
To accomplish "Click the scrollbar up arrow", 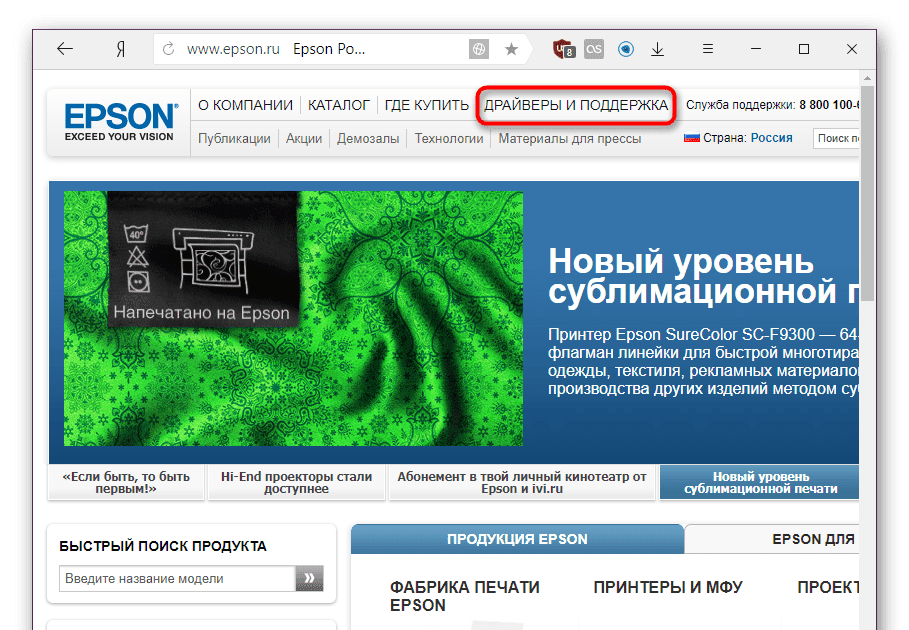I will point(867,78).
